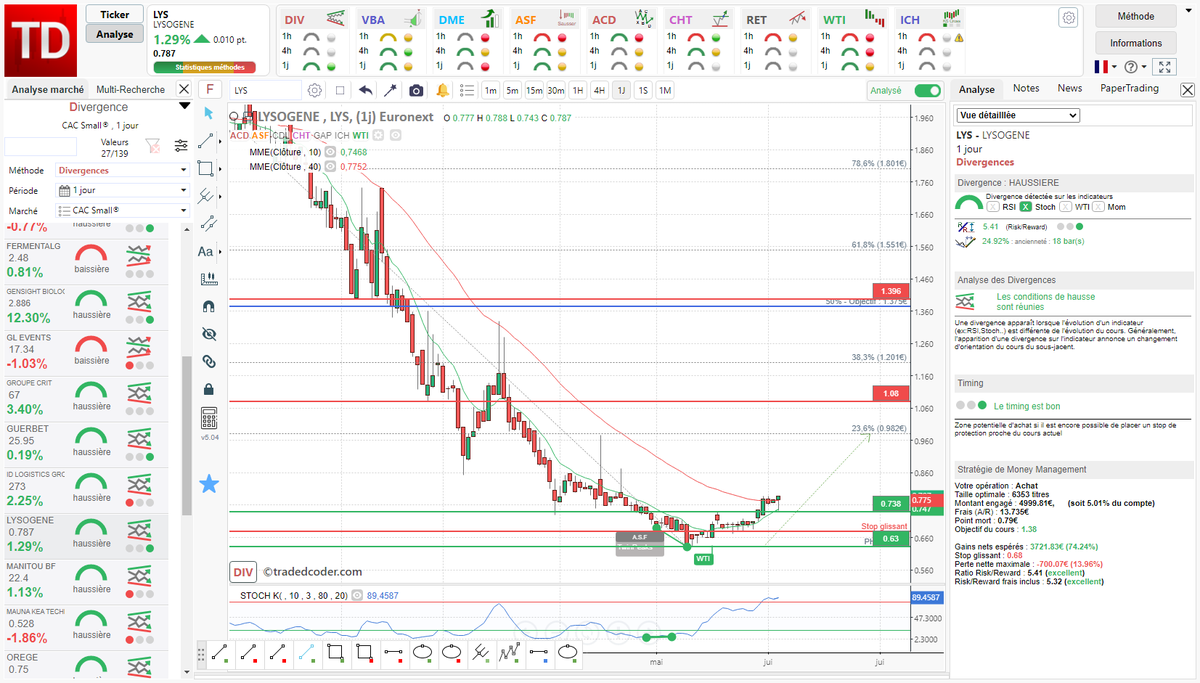Select the 4H timeframe
Image resolution: width=1200 pixels, height=683 pixels.
click(x=599, y=90)
